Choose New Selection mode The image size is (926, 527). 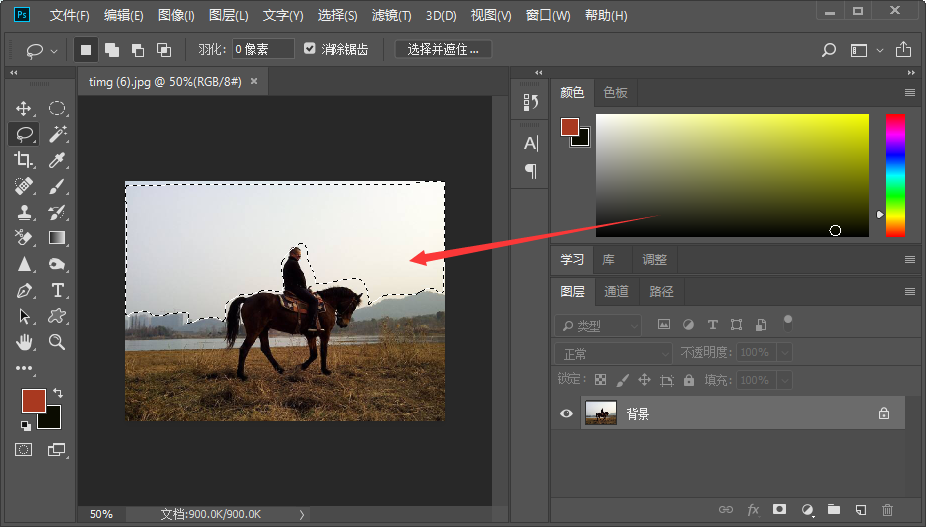86,50
